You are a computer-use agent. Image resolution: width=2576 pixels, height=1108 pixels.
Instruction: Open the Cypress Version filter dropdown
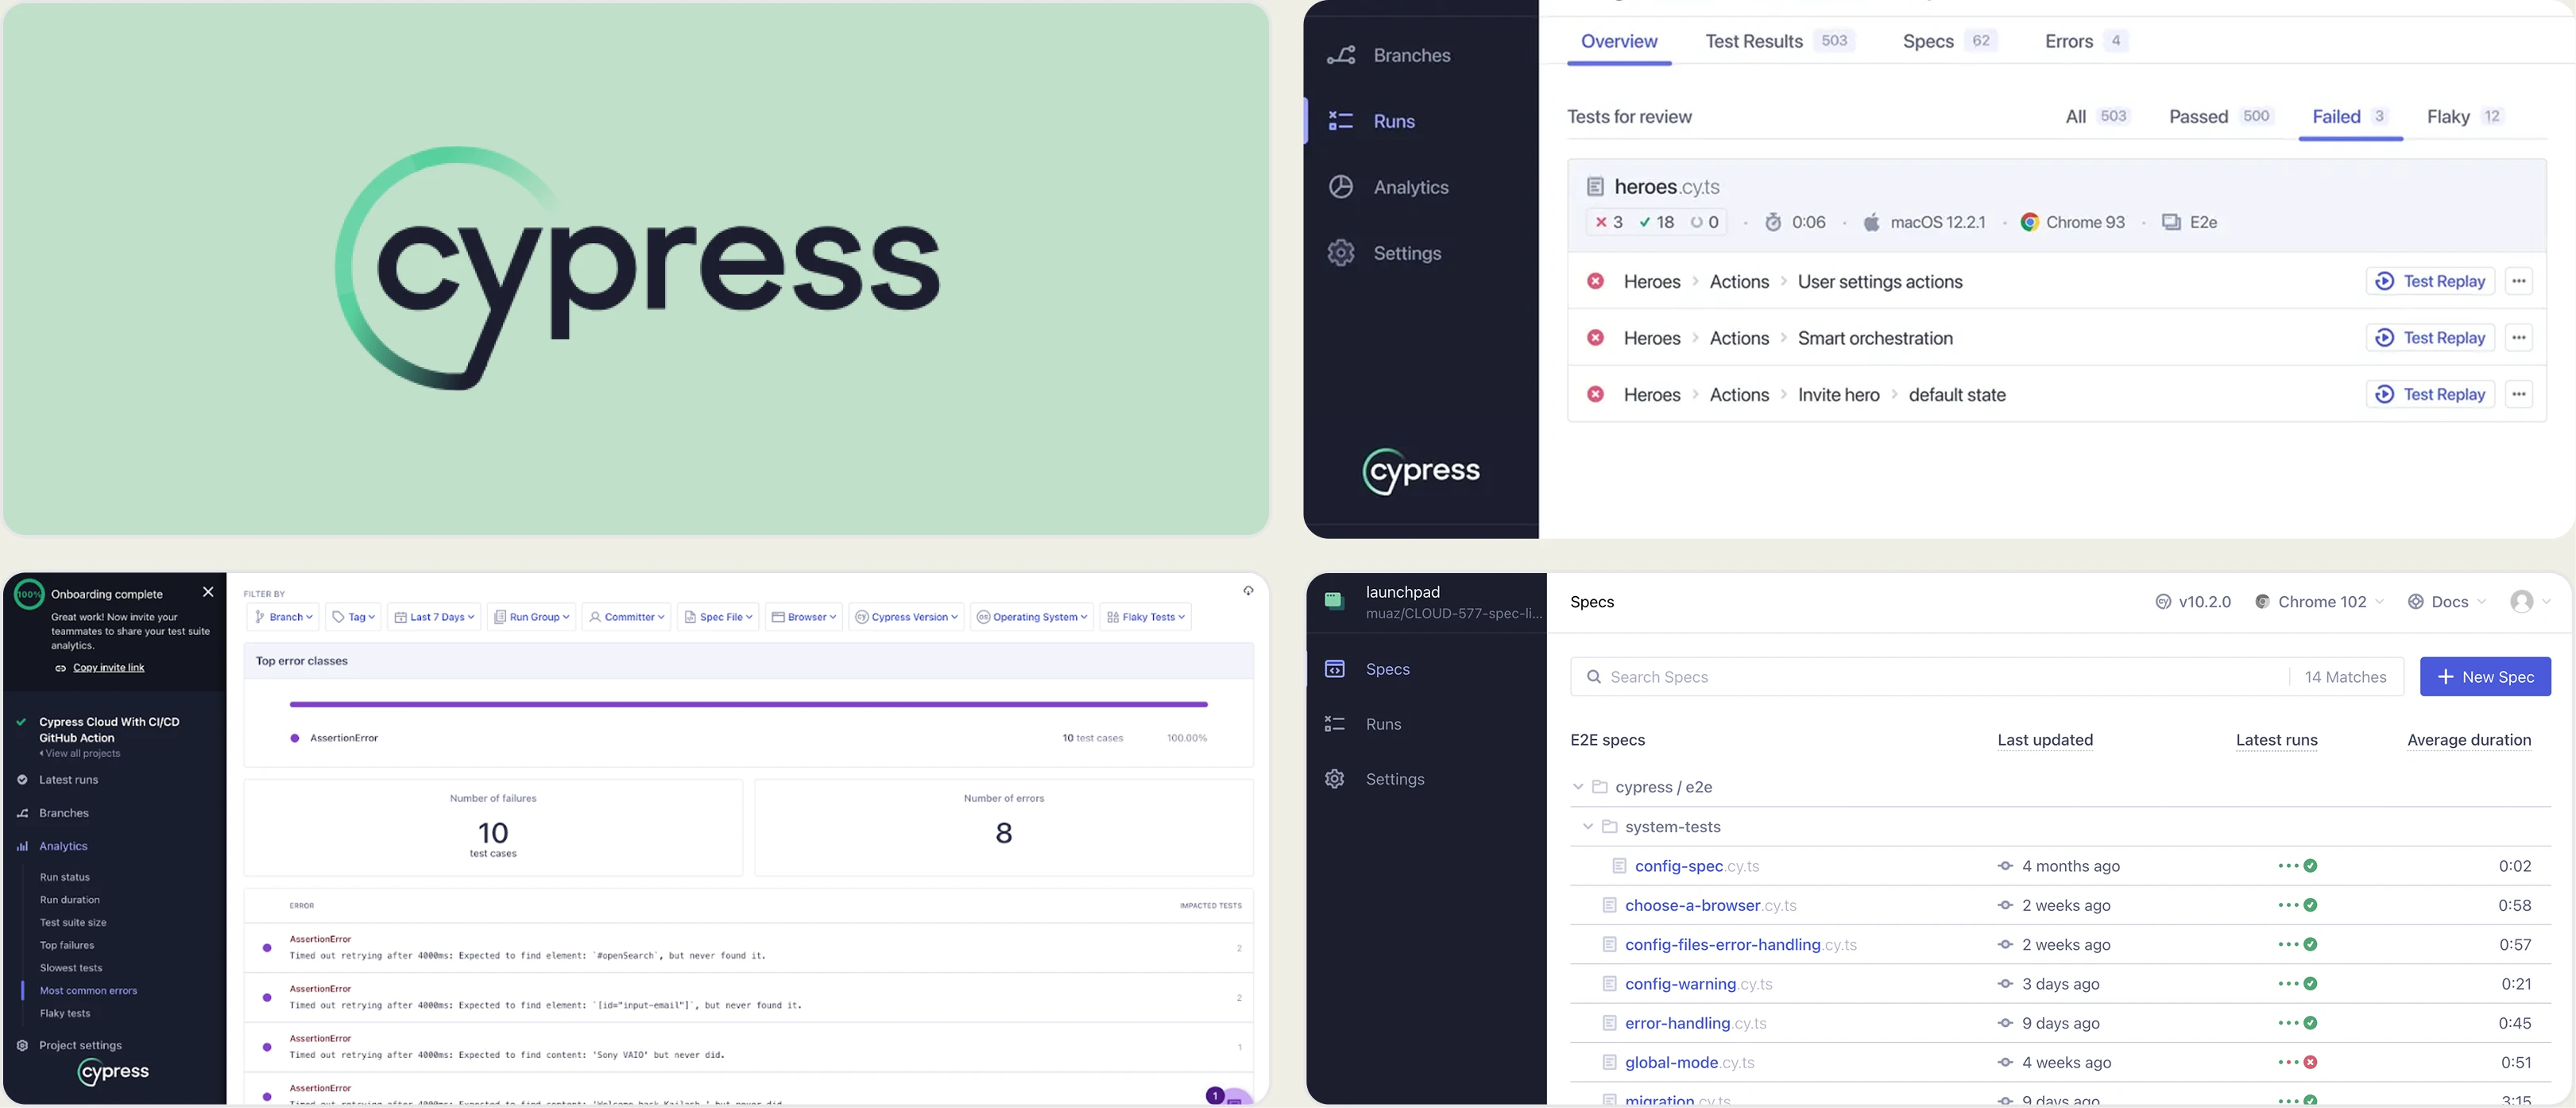[907, 617]
